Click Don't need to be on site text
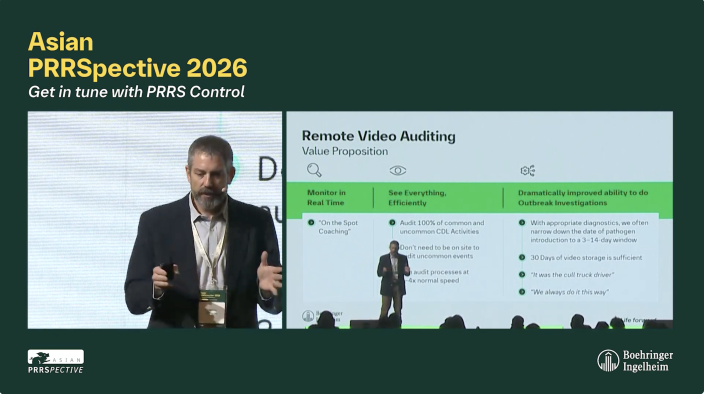 [x=440, y=251]
